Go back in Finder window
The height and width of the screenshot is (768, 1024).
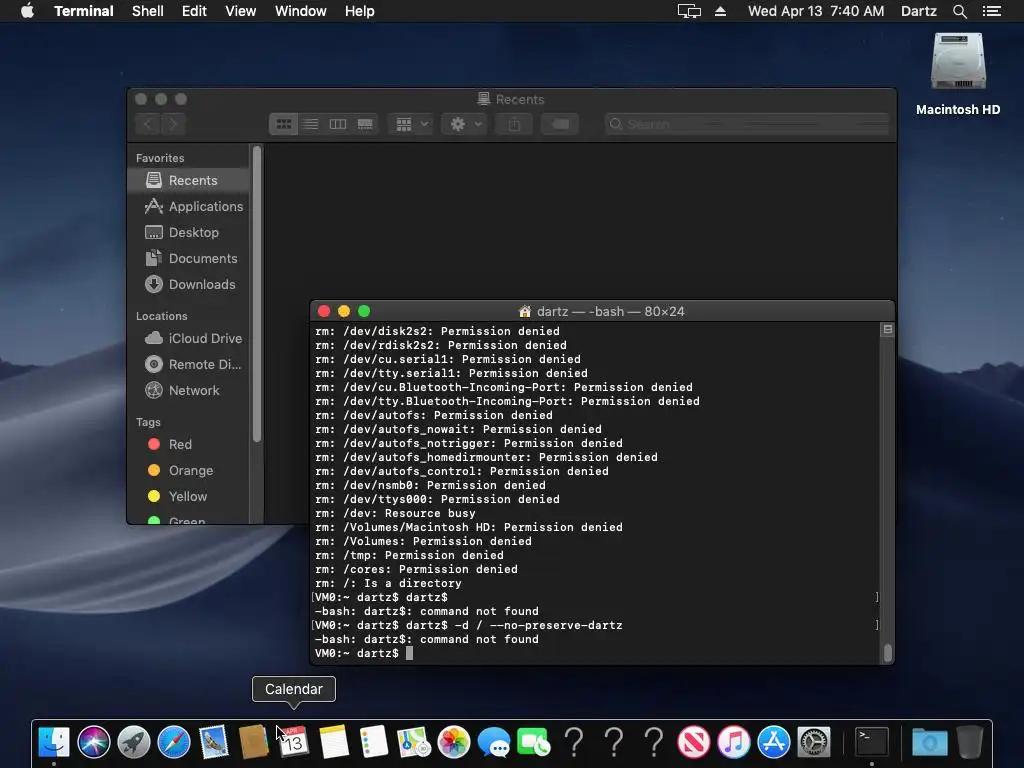click(x=148, y=124)
